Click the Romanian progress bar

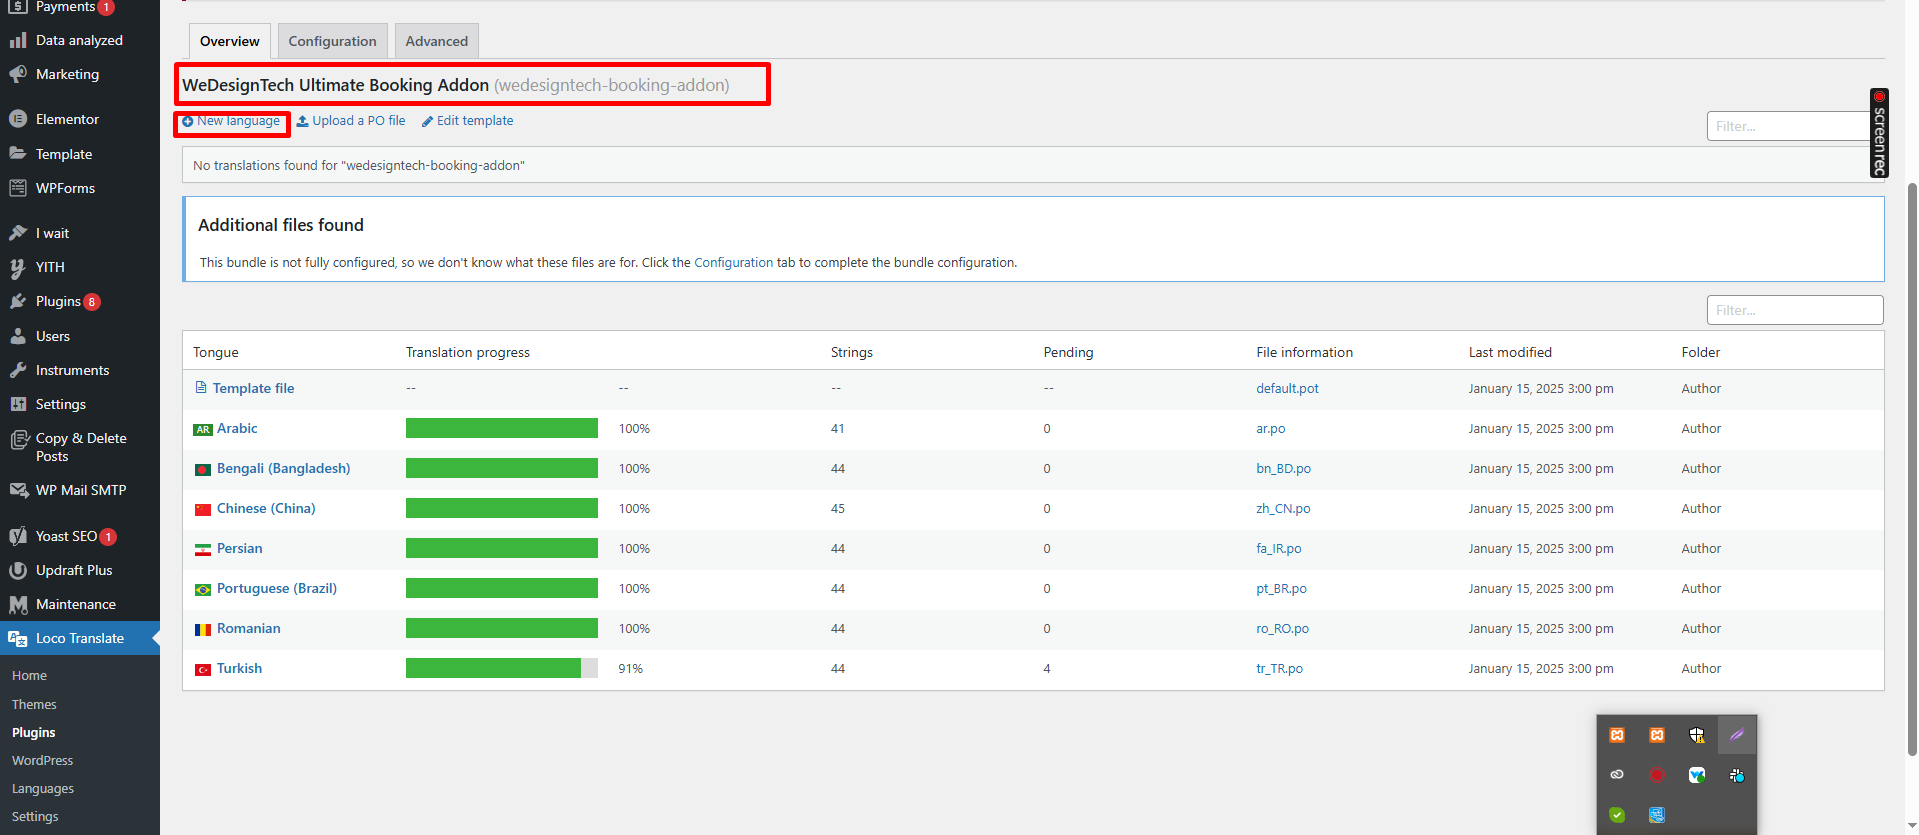point(502,628)
